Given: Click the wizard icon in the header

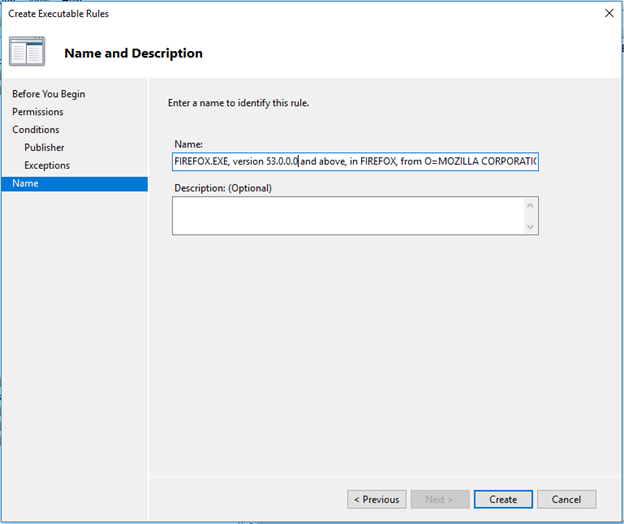Looking at the screenshot, I should [x=27, y=52].
